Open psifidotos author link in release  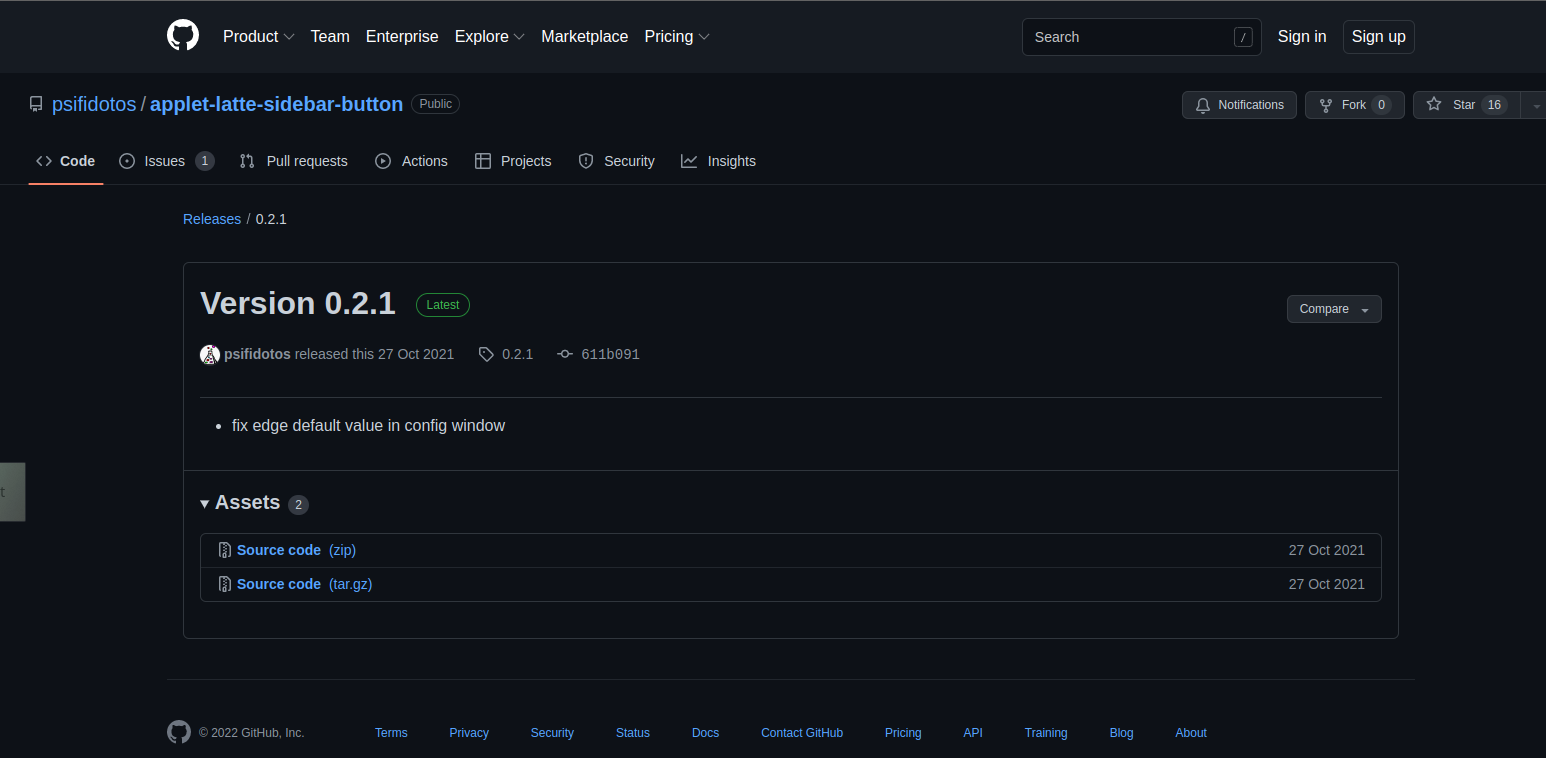click(x=258, y=354)
